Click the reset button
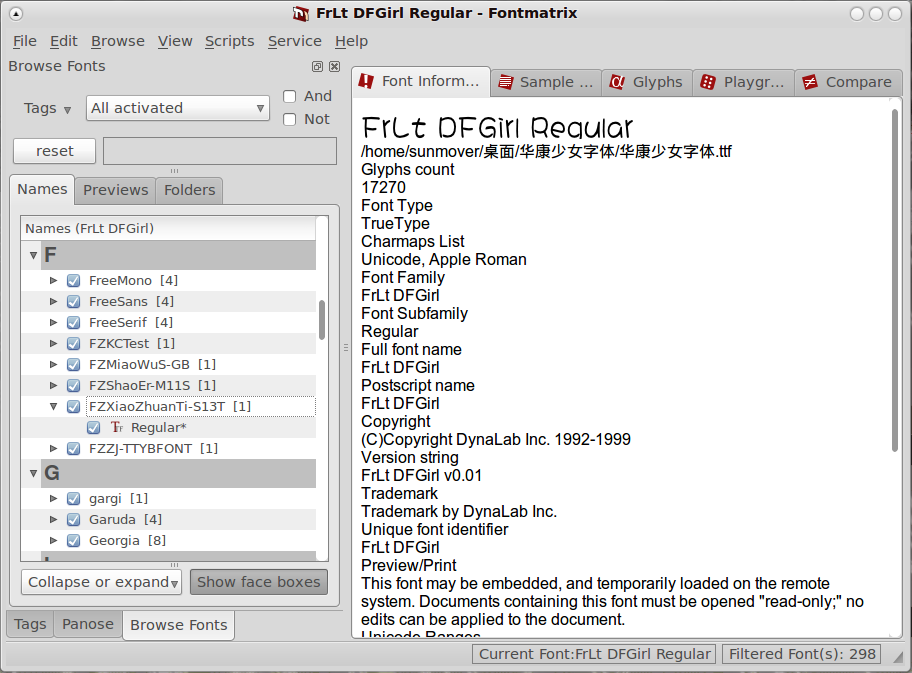Image resolution: width=912 pixels, height=673 pixels. pos(55,151)
